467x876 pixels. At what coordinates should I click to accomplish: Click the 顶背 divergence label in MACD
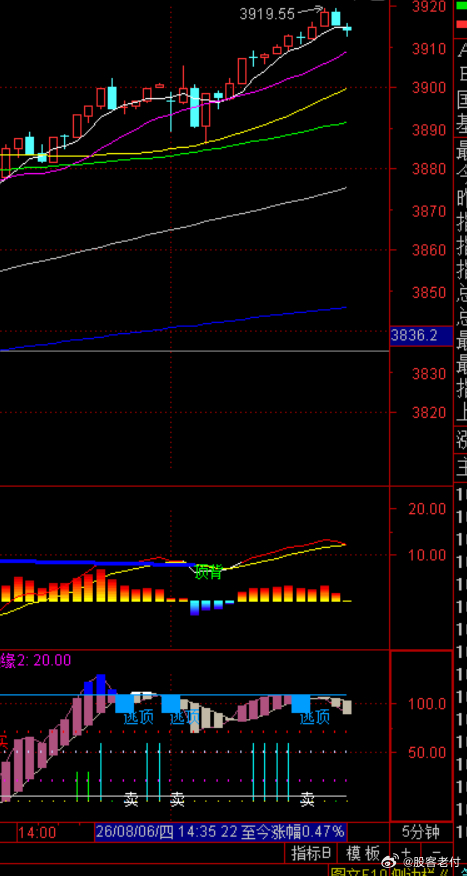pyautogui.click(x=208, y=572)
